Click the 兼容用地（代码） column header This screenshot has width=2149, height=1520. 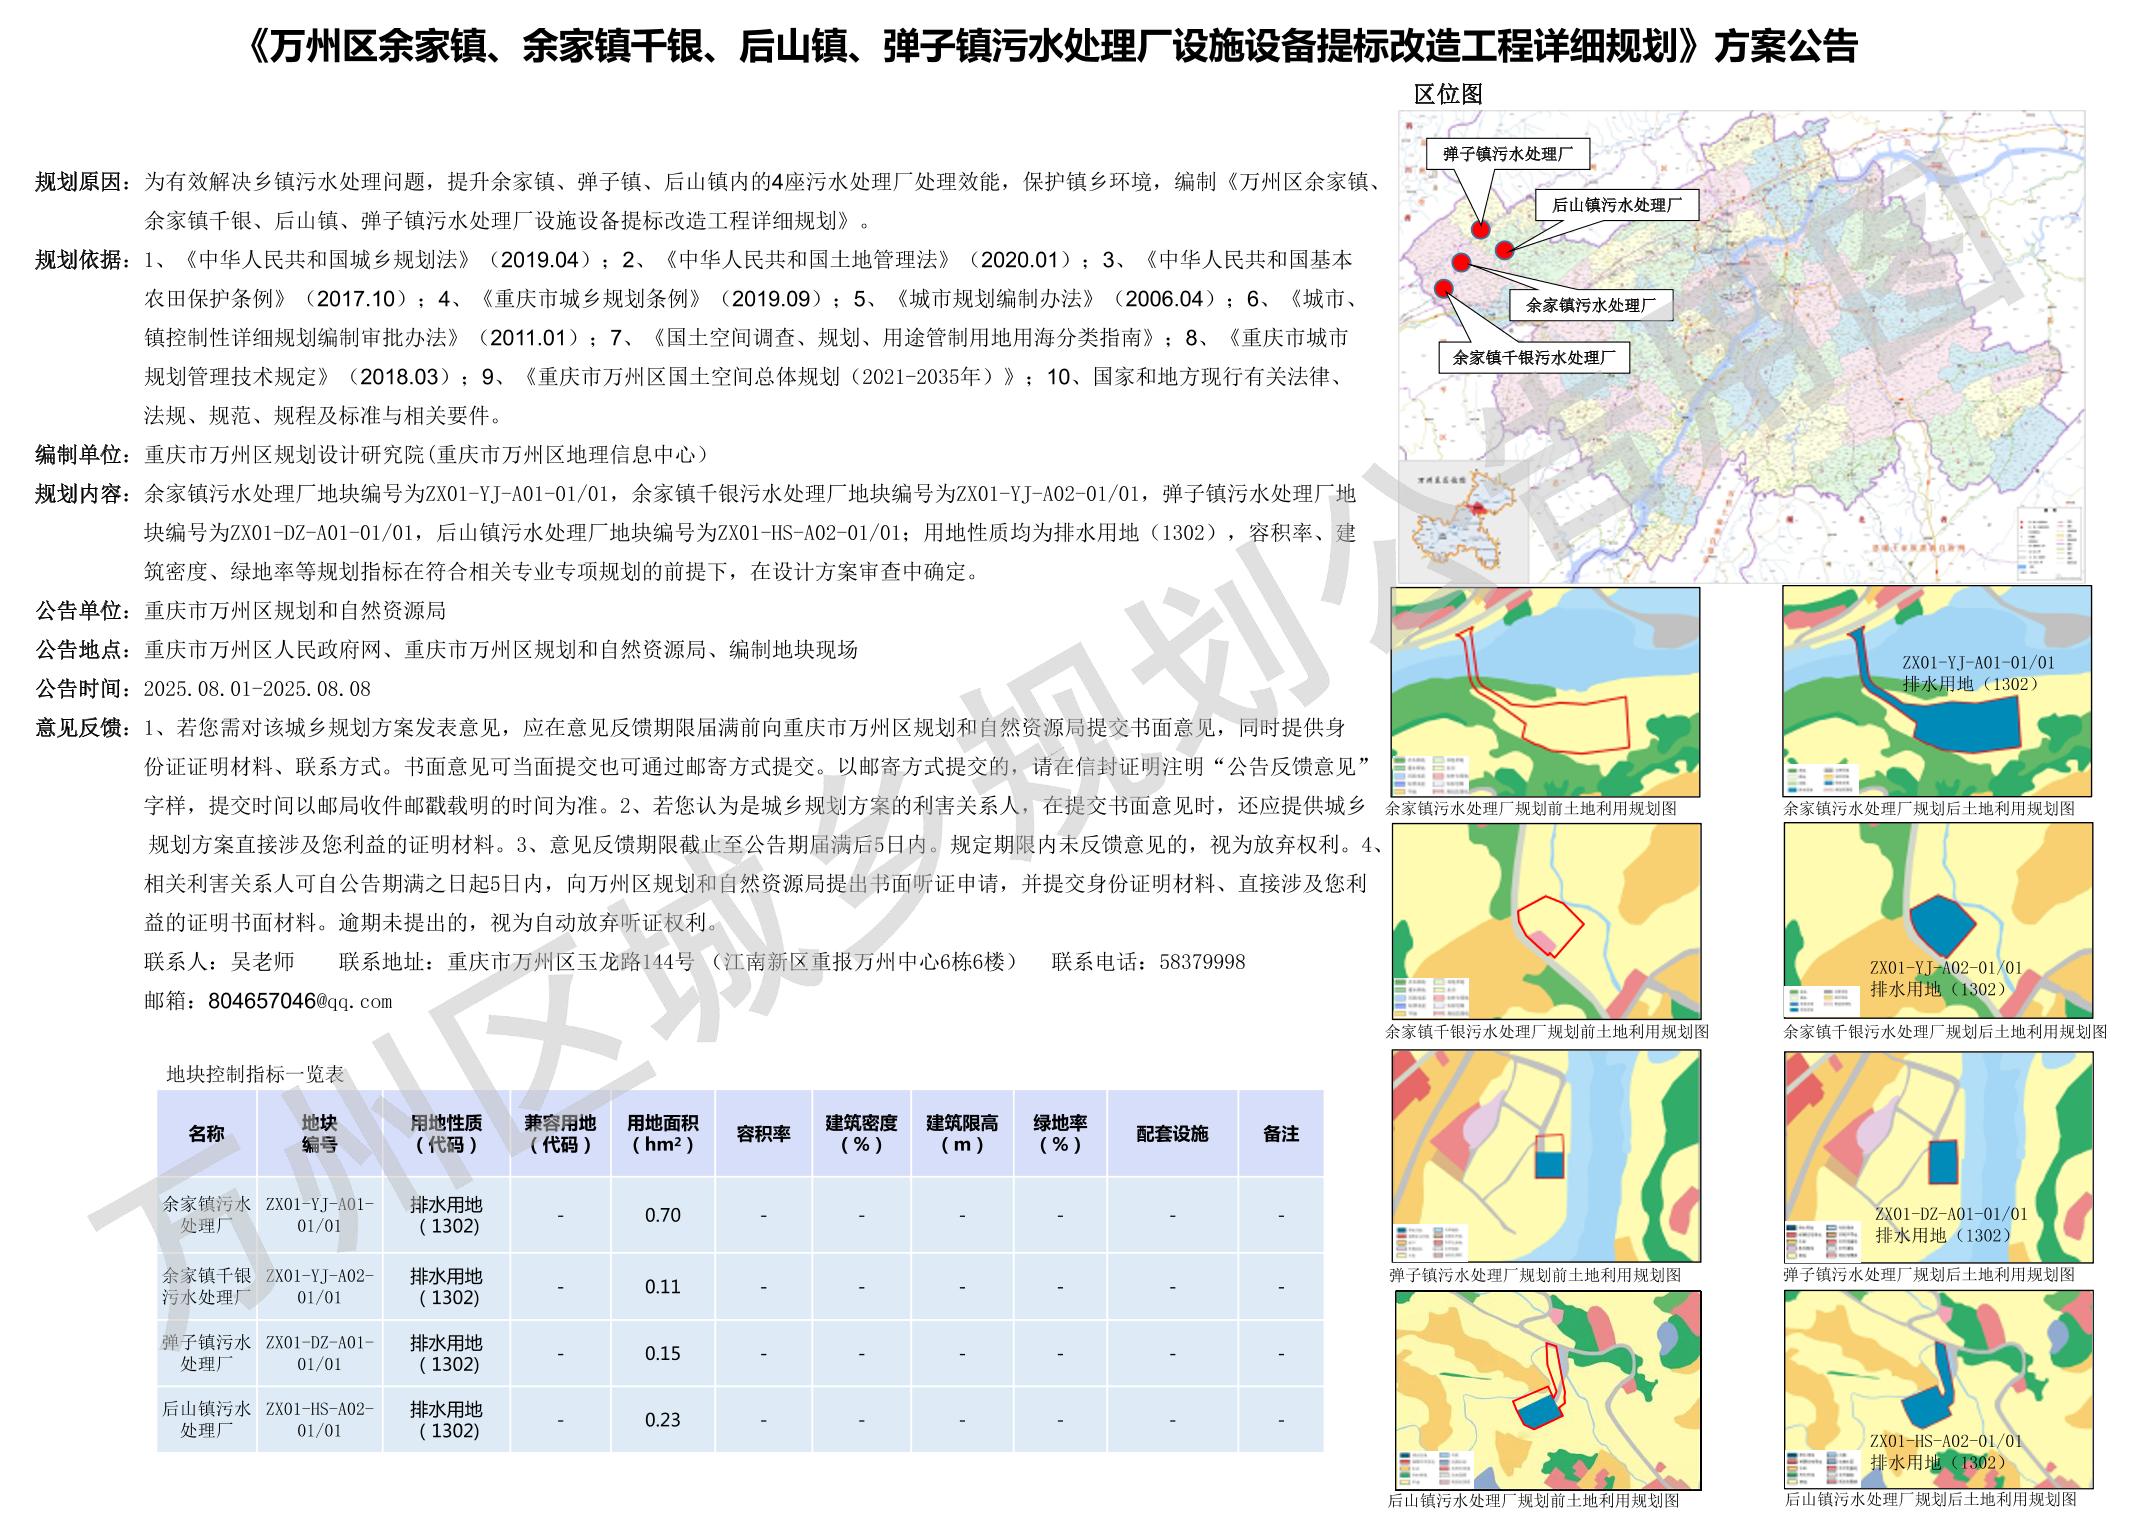(560, 1133)
